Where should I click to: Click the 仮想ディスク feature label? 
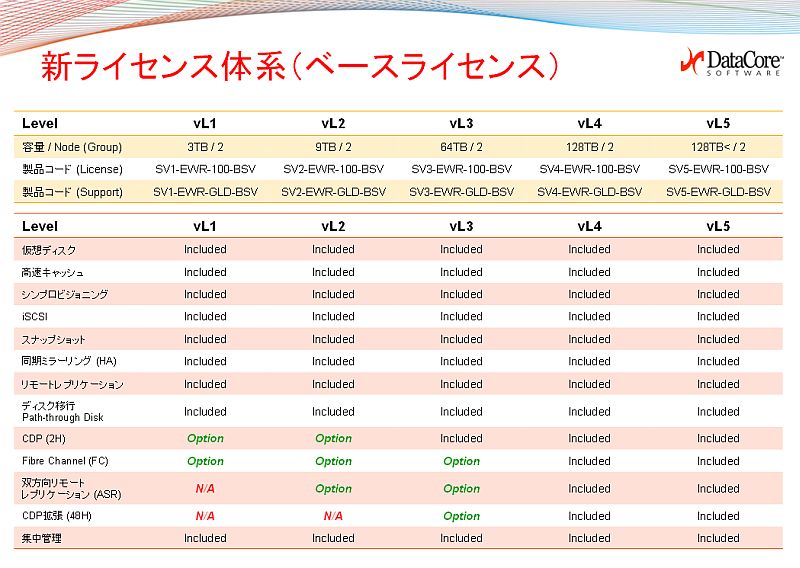pos(48,250)
